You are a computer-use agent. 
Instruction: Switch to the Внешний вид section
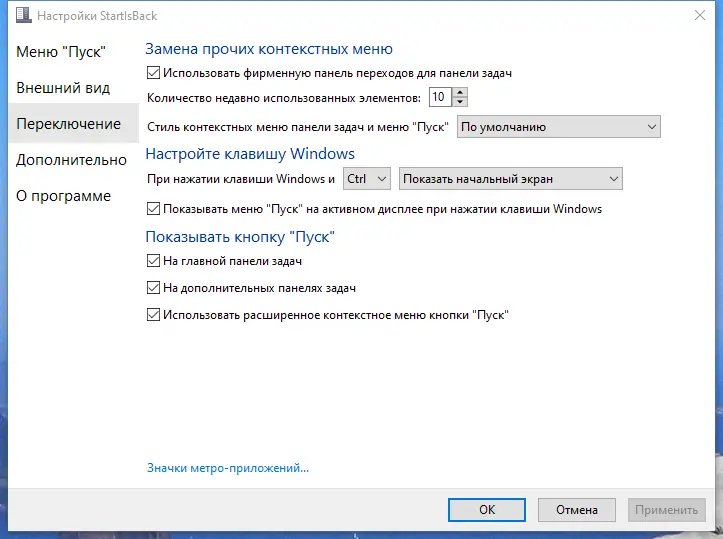click(x=63, y=88)
